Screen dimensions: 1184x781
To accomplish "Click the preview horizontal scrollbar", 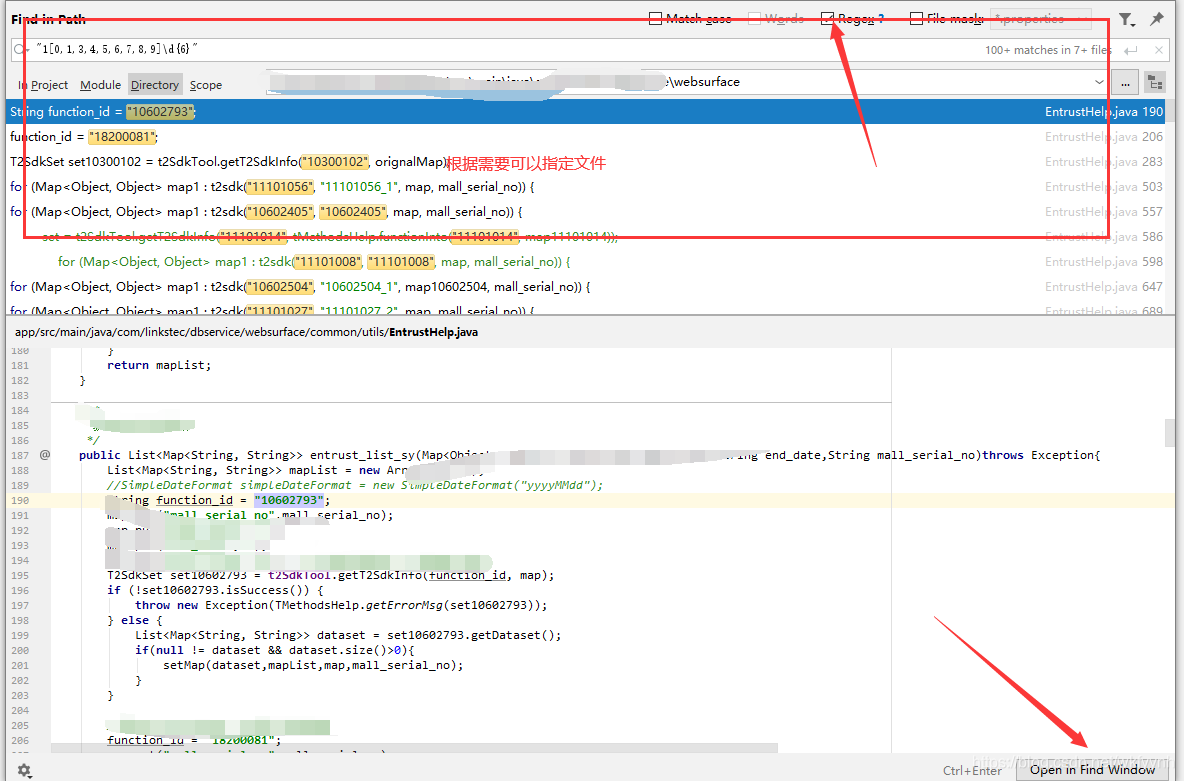I will (x=414, y=748).
